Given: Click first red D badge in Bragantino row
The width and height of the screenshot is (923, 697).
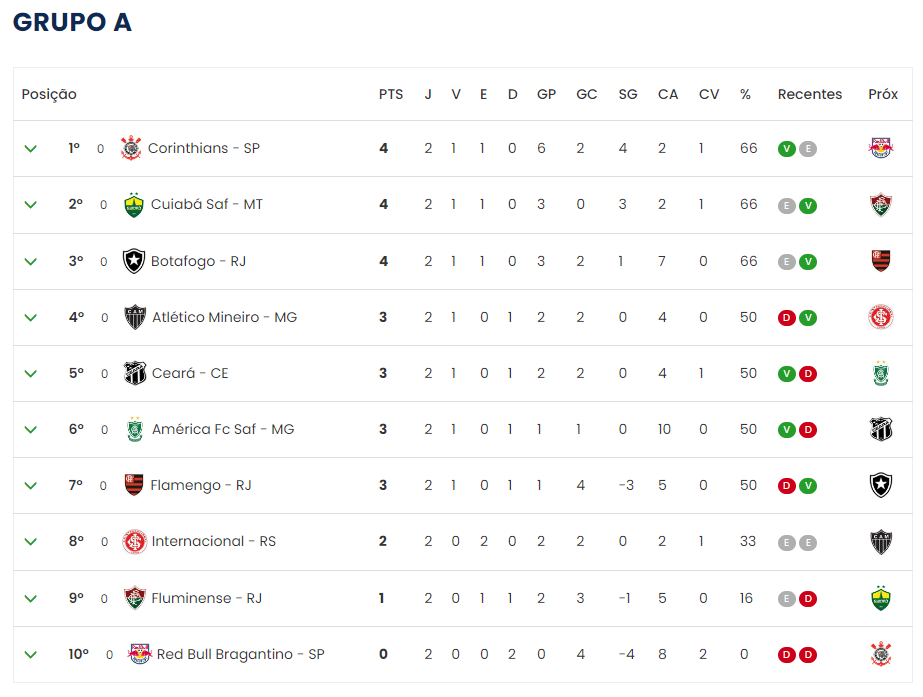Looking at the screenshot, I should pyautogui.click(x=786, y=655).
